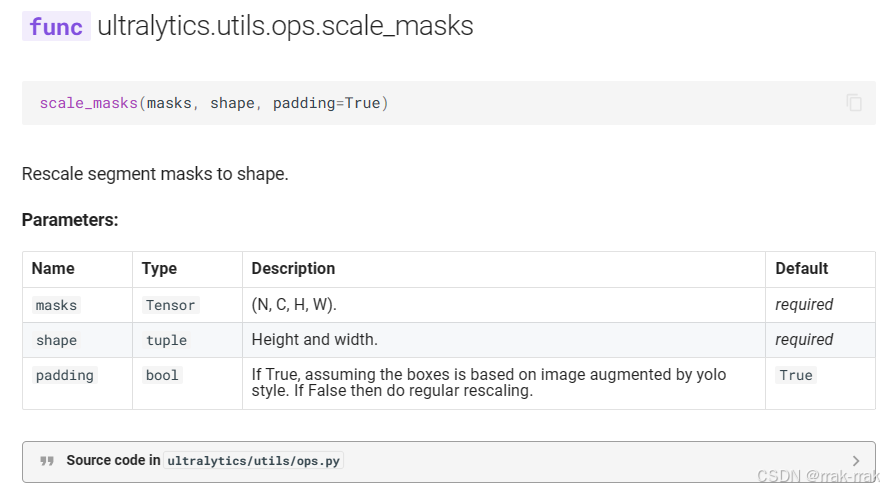The image size is (884, 491).
Task: Click the quote icon beside Source code
Action: 47,461
